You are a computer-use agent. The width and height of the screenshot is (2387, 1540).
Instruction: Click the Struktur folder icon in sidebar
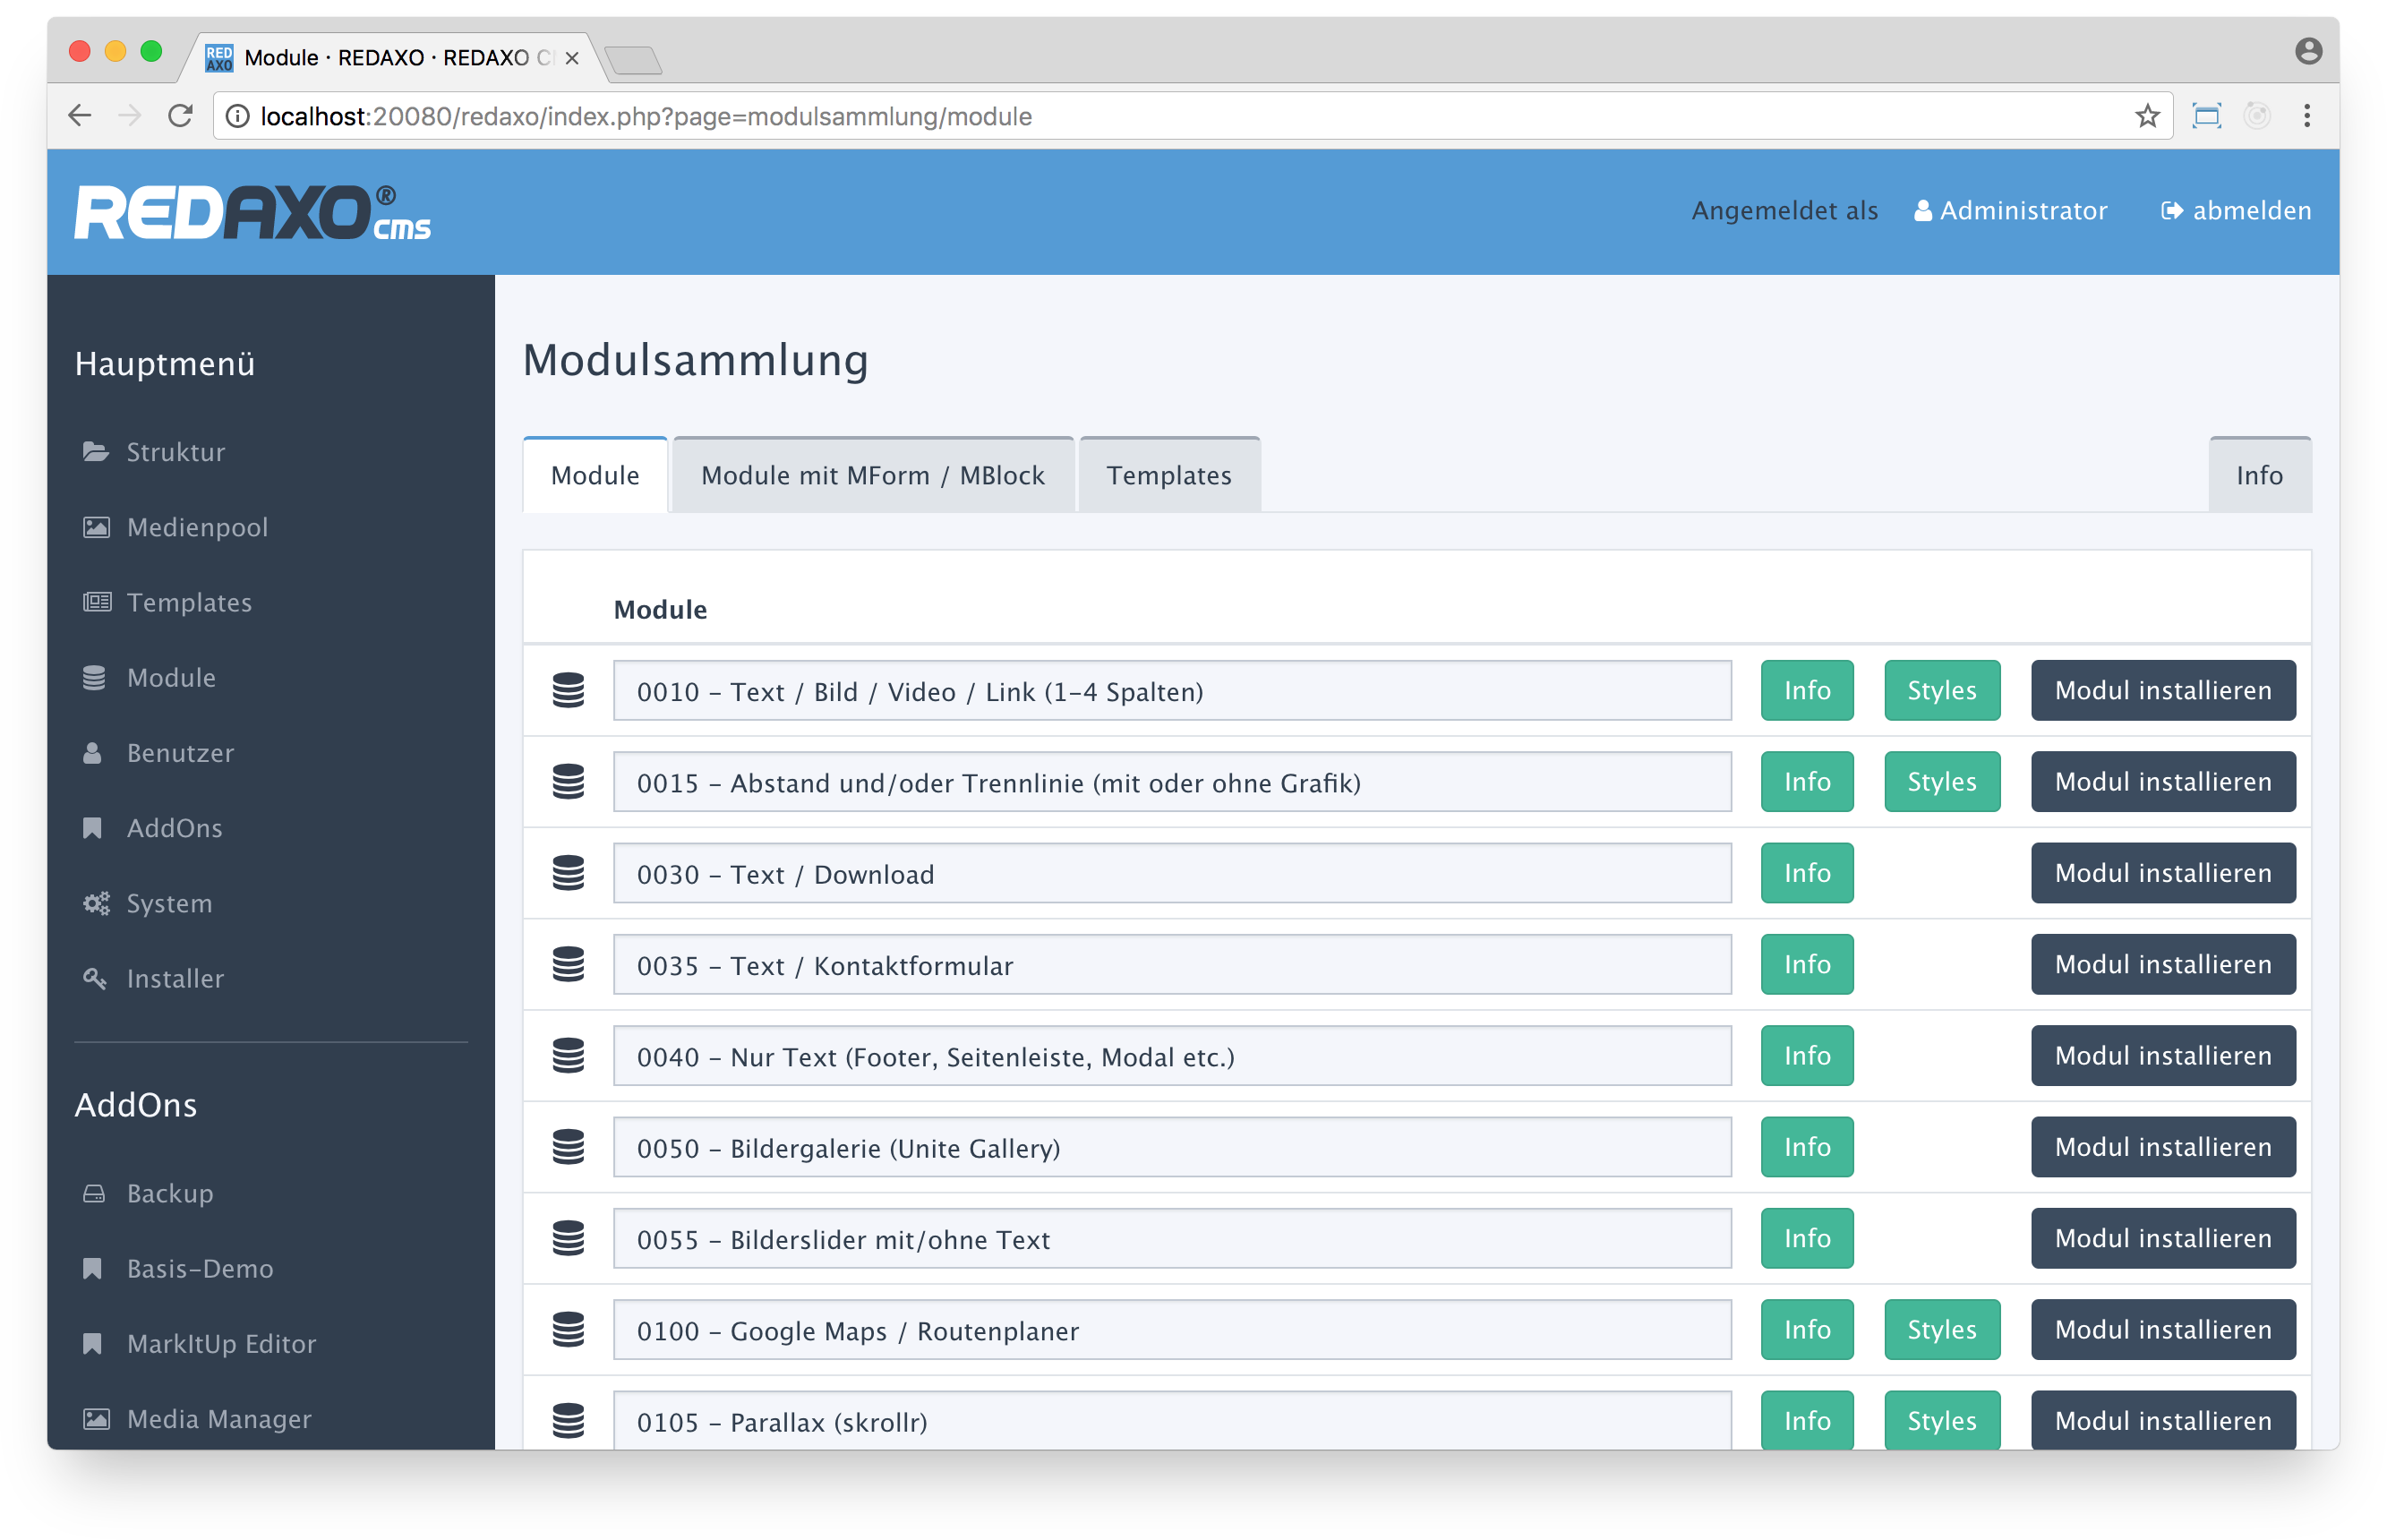[x=95, y=452]
